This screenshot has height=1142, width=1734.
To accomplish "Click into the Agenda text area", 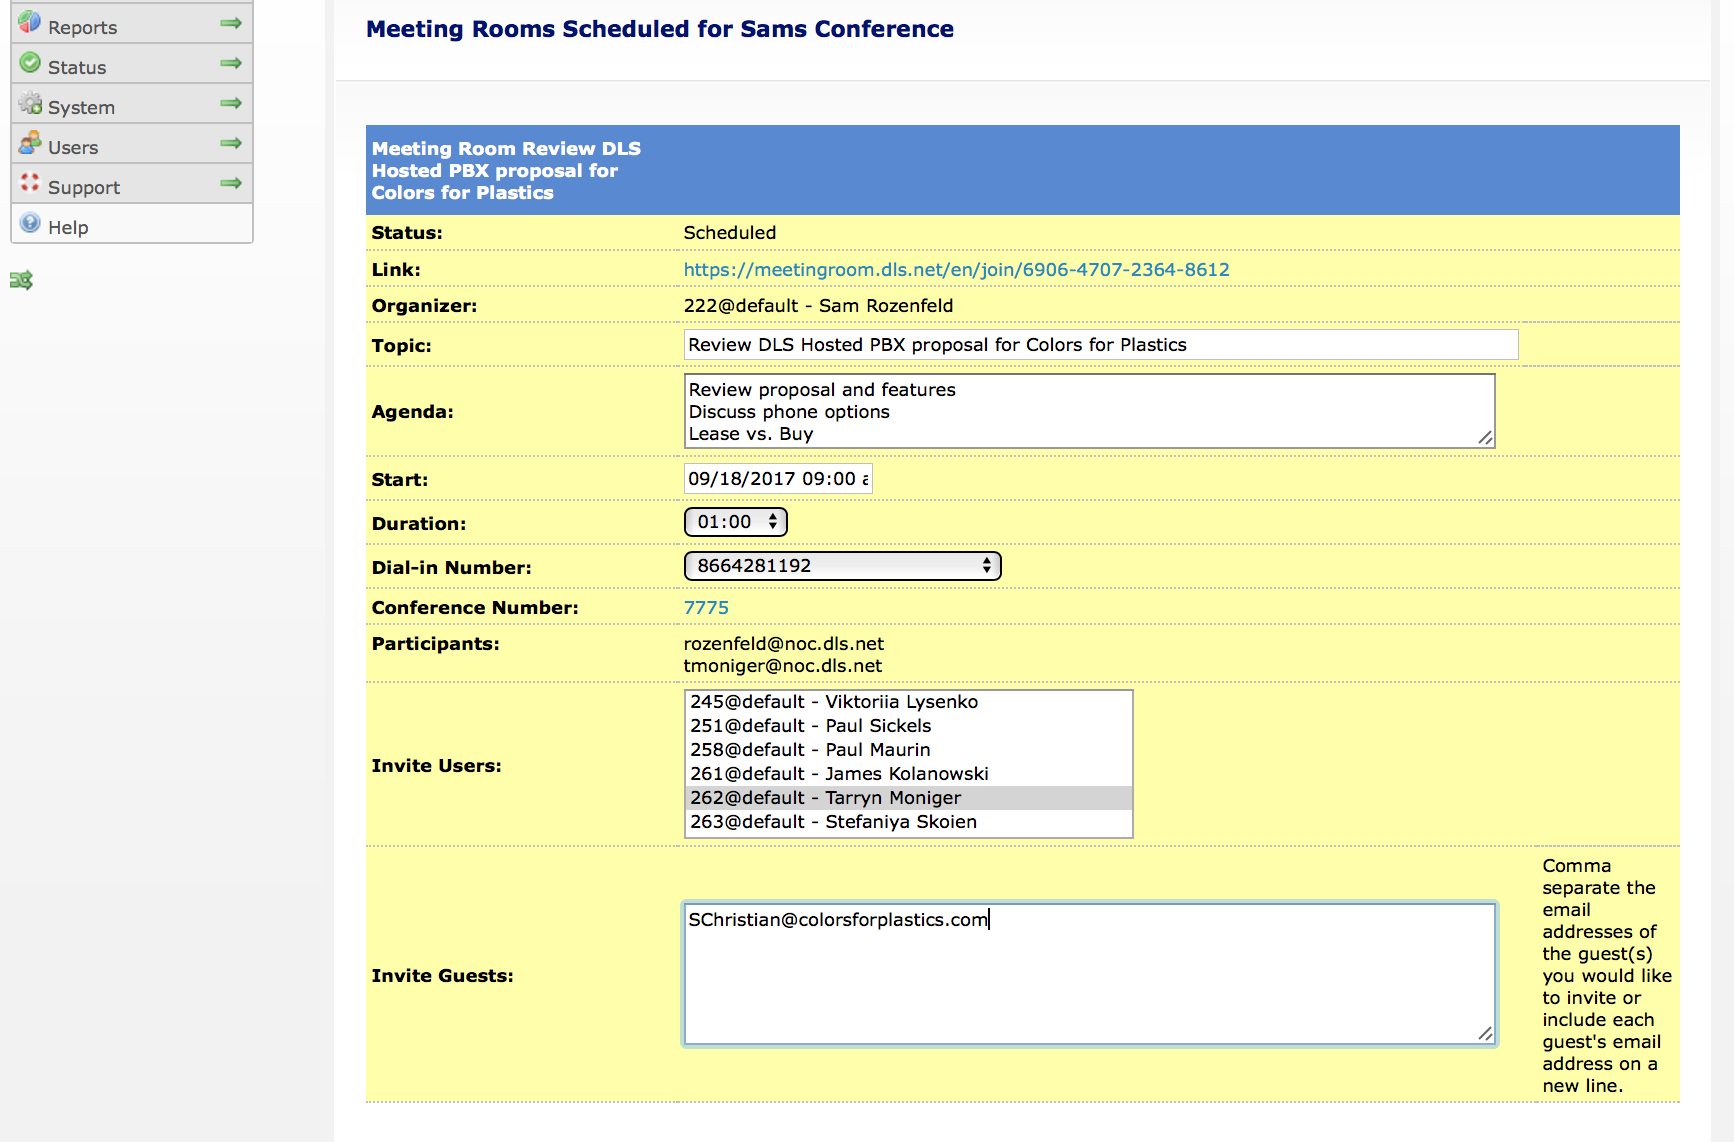I will [1089, 411].
